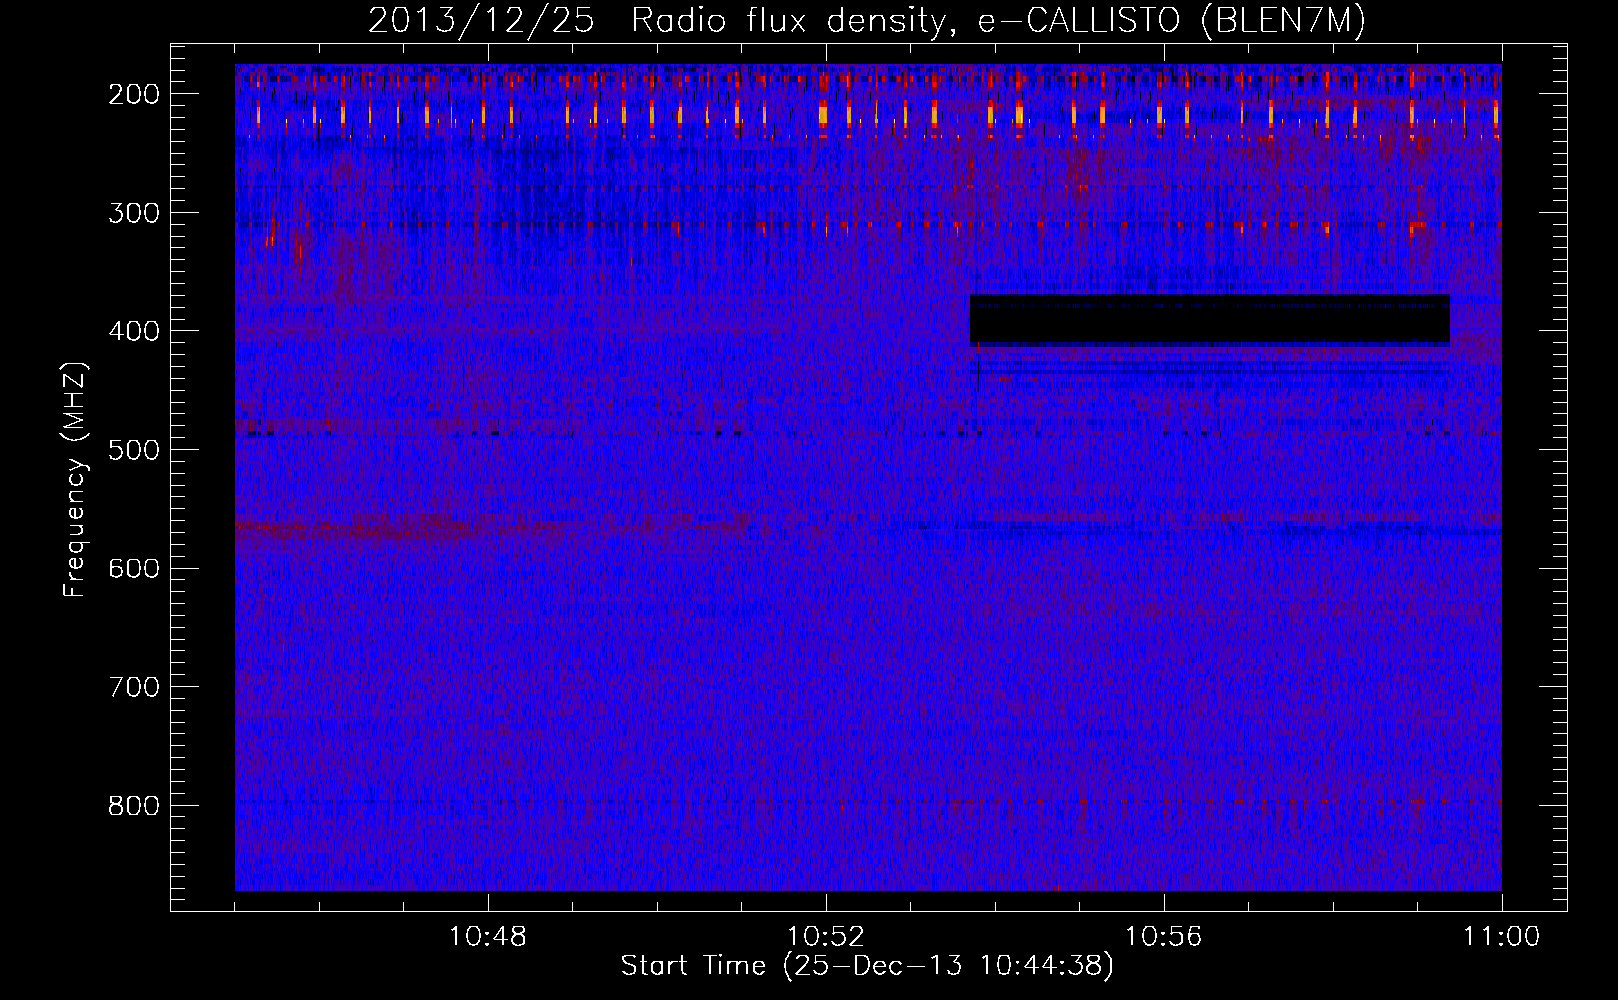Image resolution: width=1618 pixels, height=1000 pixels.
Task: Click the 'Start Time (25-Dec-13 10:44:38)' label
Action: pos(867,966)
